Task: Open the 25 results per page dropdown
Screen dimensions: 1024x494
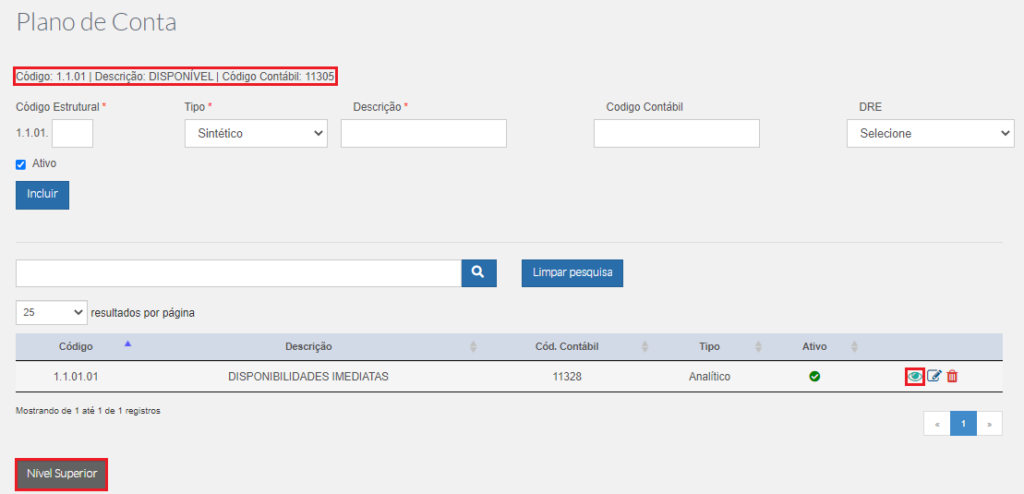Action: 51,312
